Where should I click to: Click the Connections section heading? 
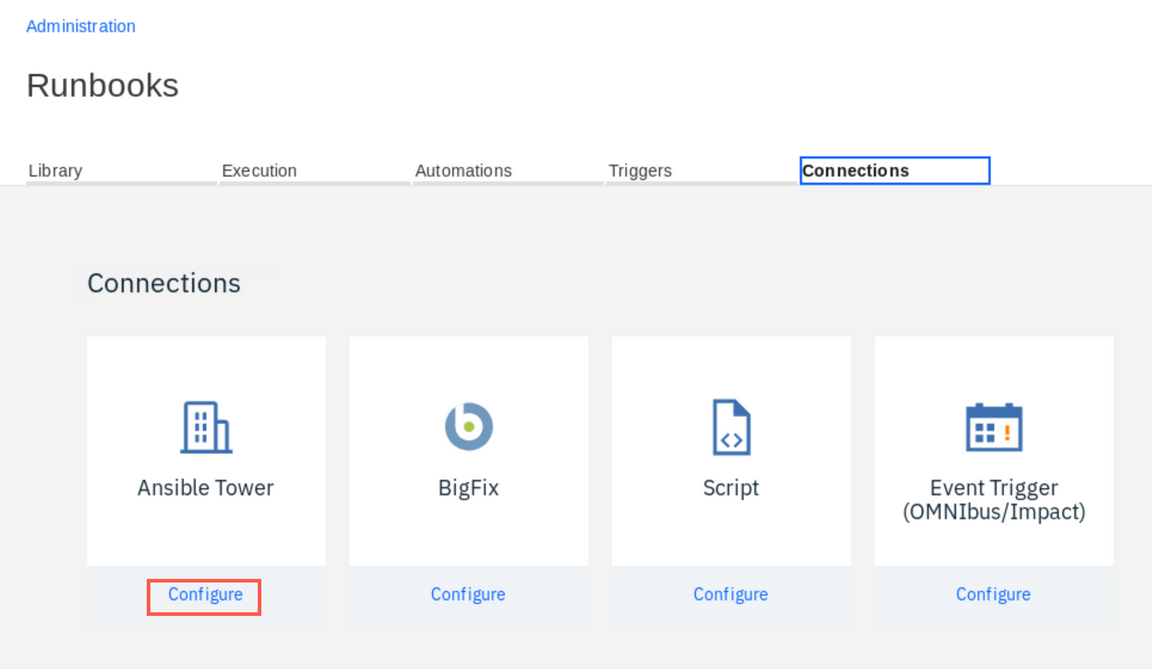coord(164,283)
